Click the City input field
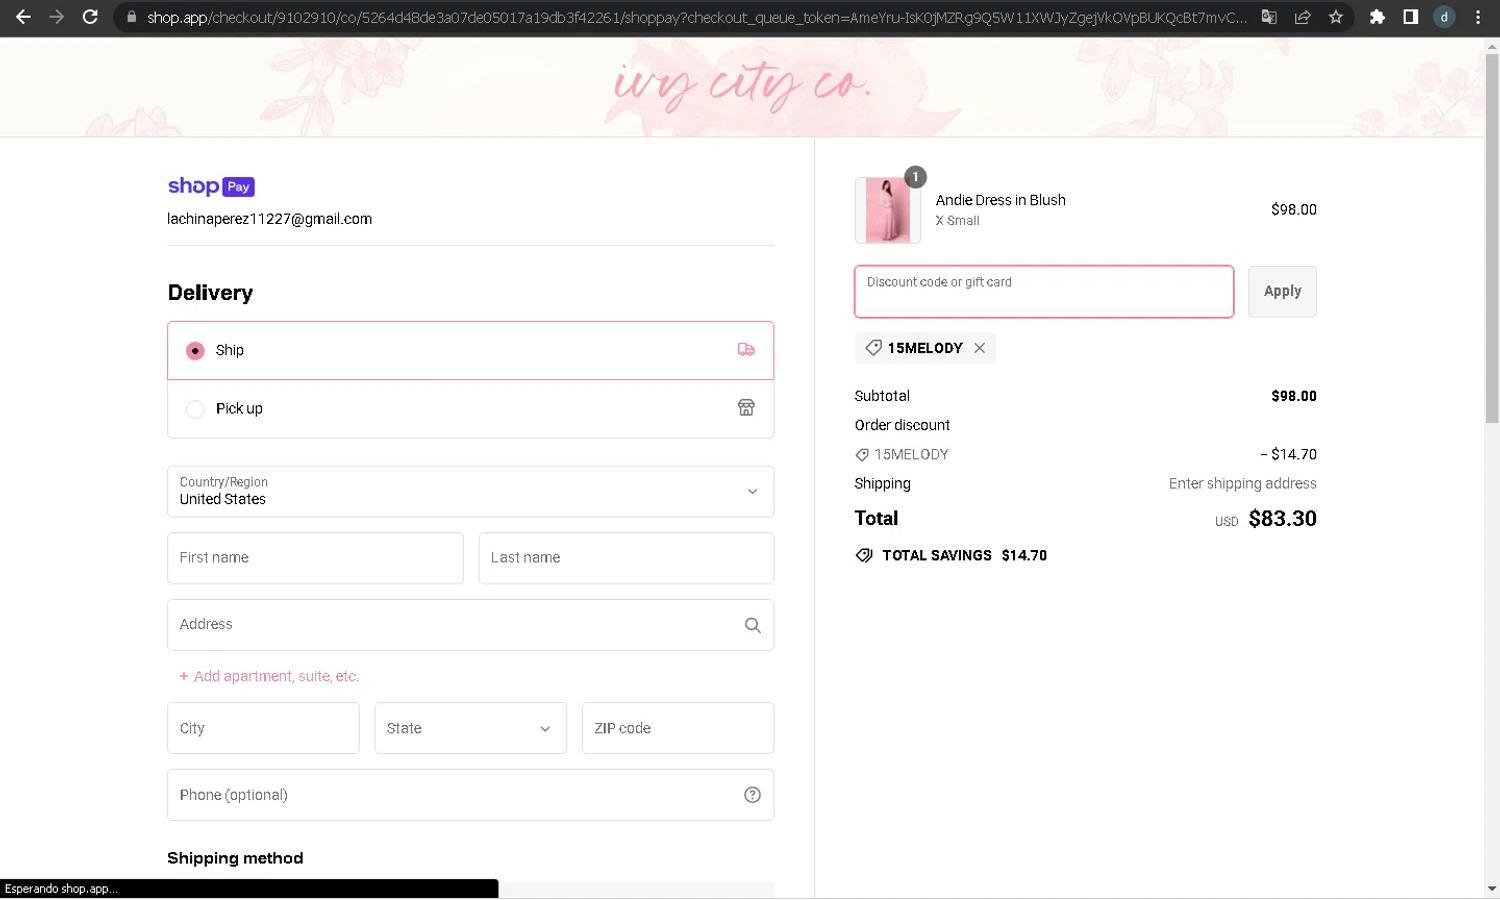Image resolution: width=1500 pixels, height=900 pixels. [263, 728]
